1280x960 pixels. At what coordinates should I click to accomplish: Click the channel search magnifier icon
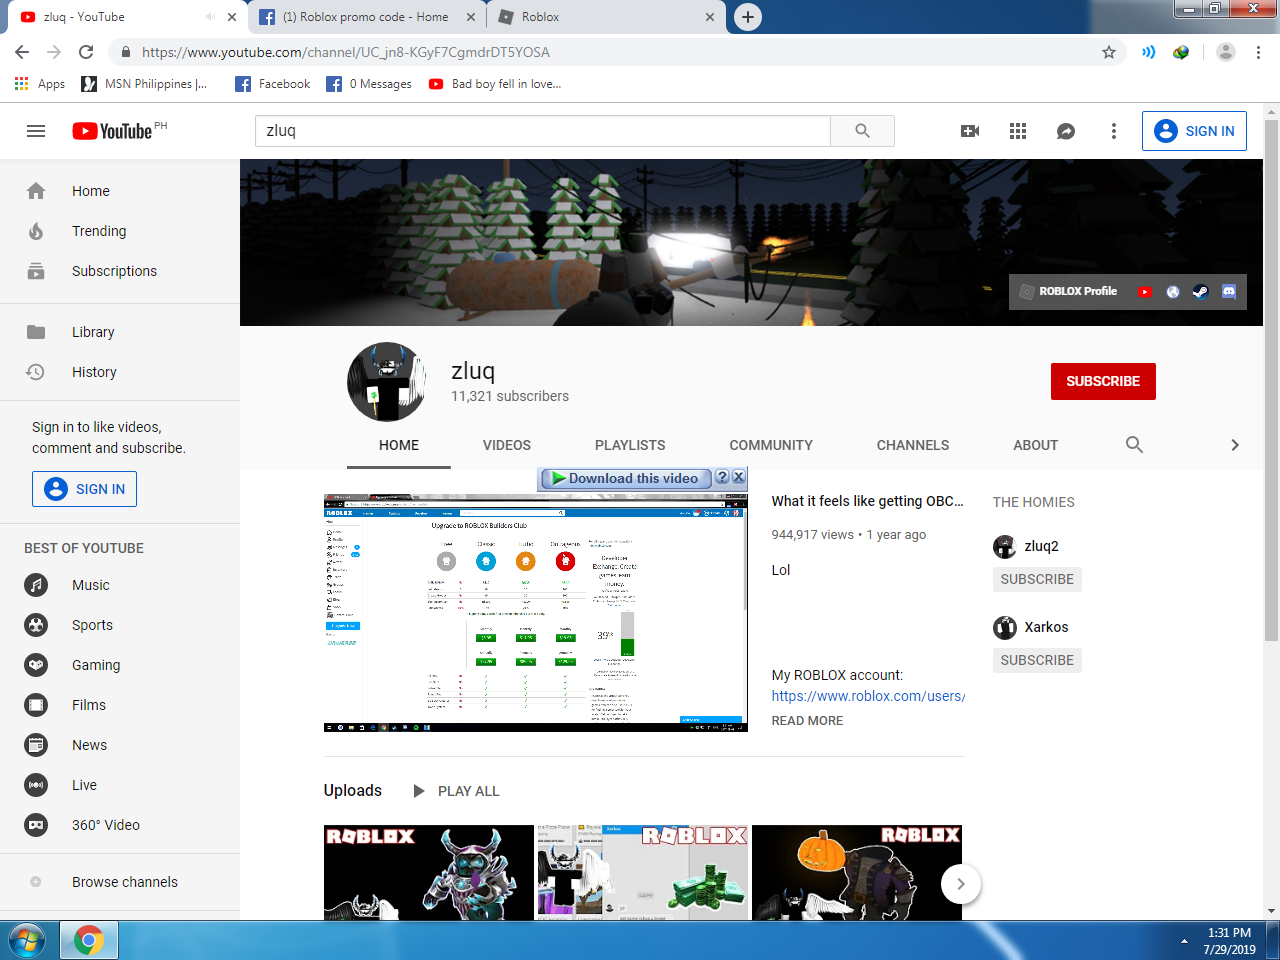coord(1134,445)
